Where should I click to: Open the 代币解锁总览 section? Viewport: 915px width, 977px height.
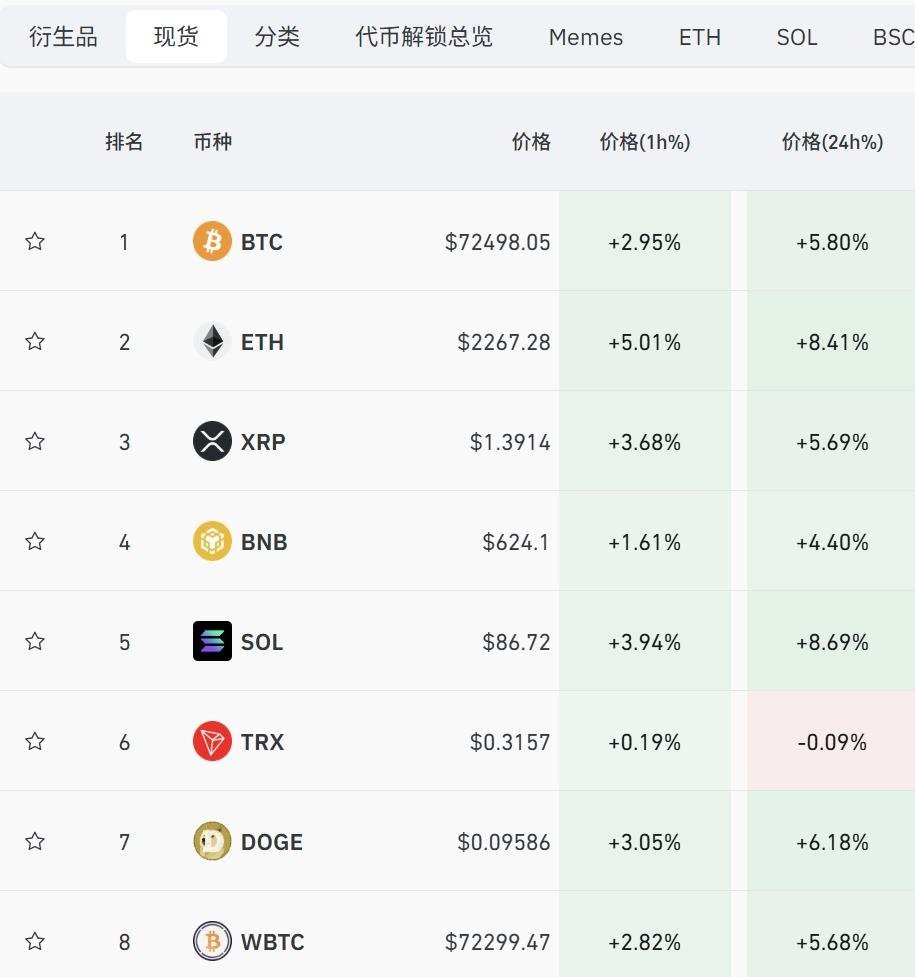tap(423, 36)
